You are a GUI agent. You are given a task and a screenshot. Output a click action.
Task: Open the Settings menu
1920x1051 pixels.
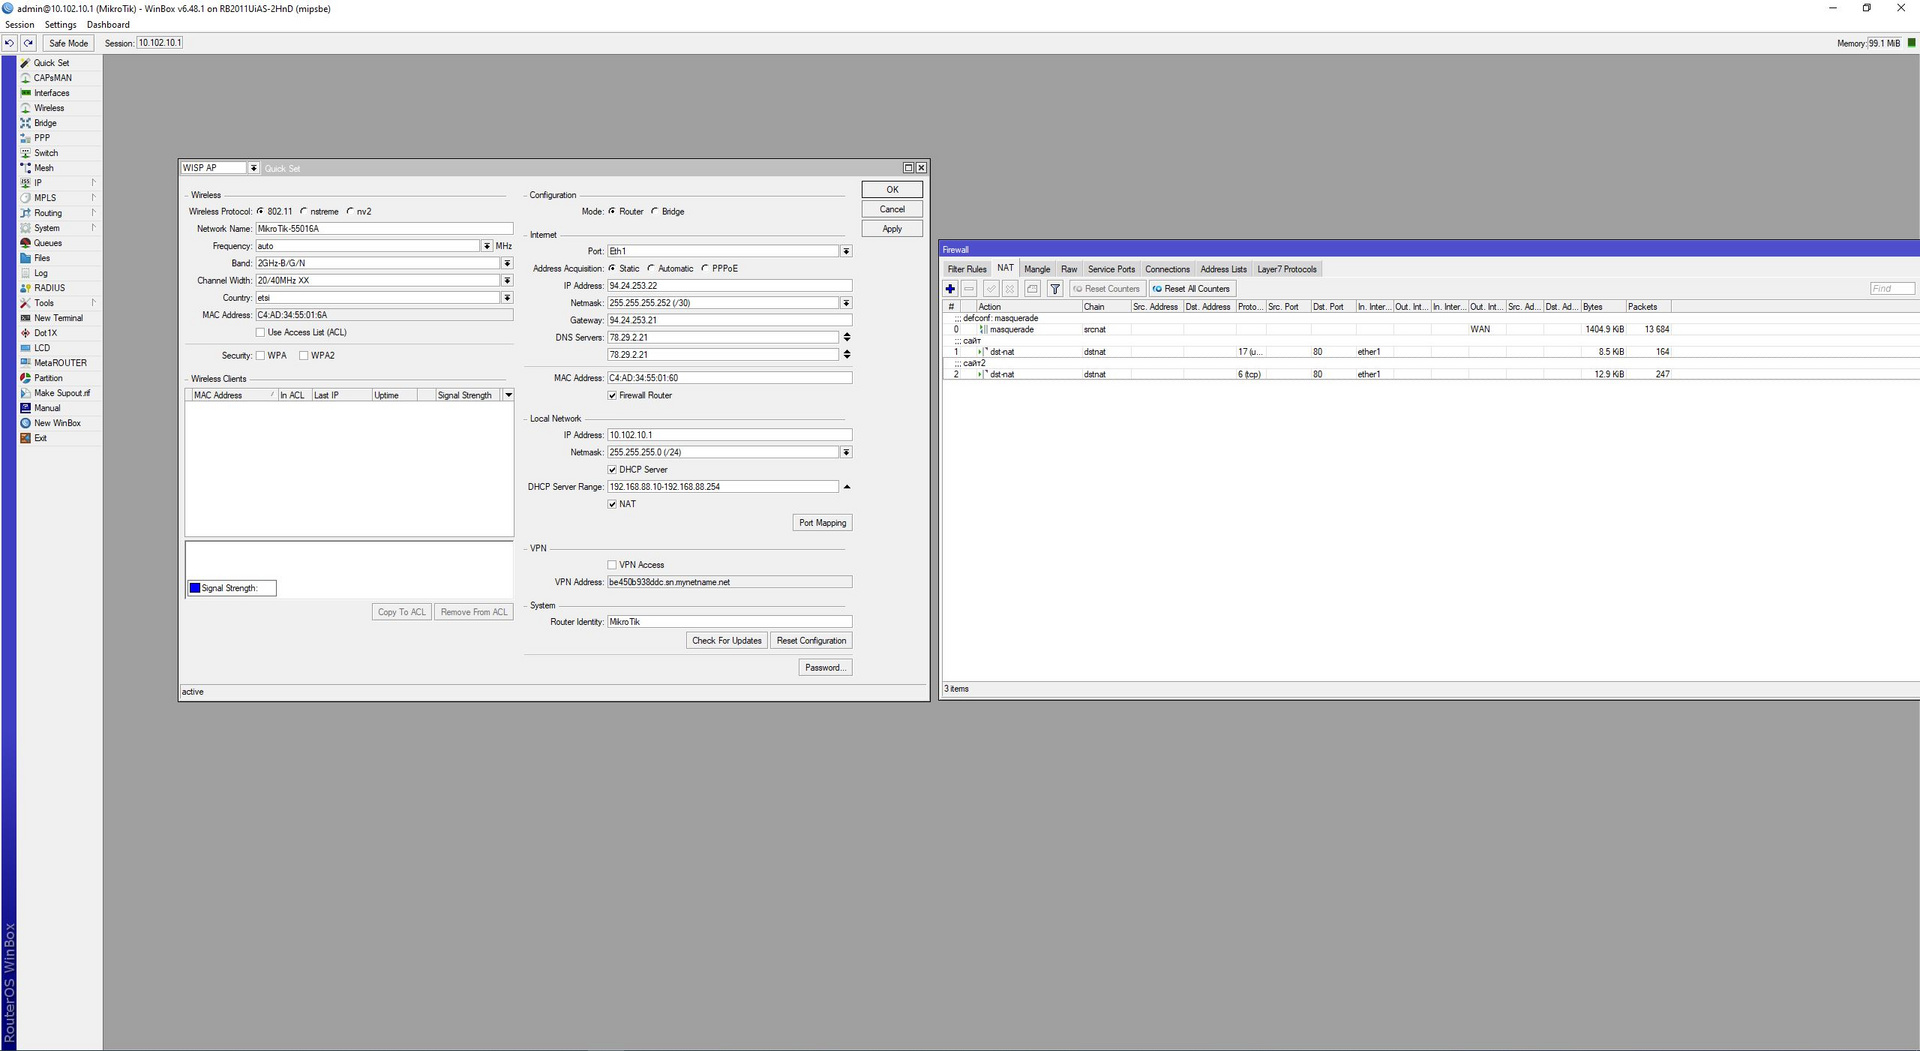point(61,25)
